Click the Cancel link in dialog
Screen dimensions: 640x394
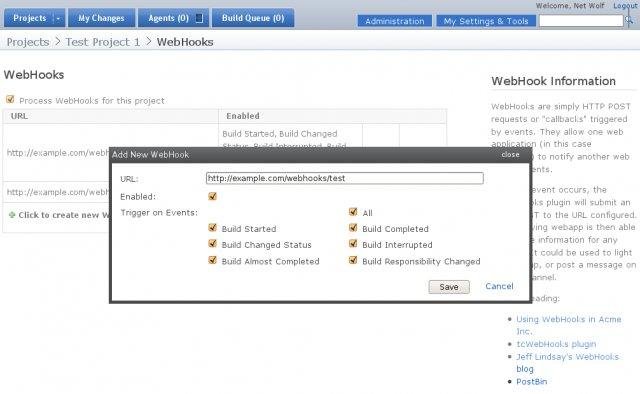[x=499, y=286]
